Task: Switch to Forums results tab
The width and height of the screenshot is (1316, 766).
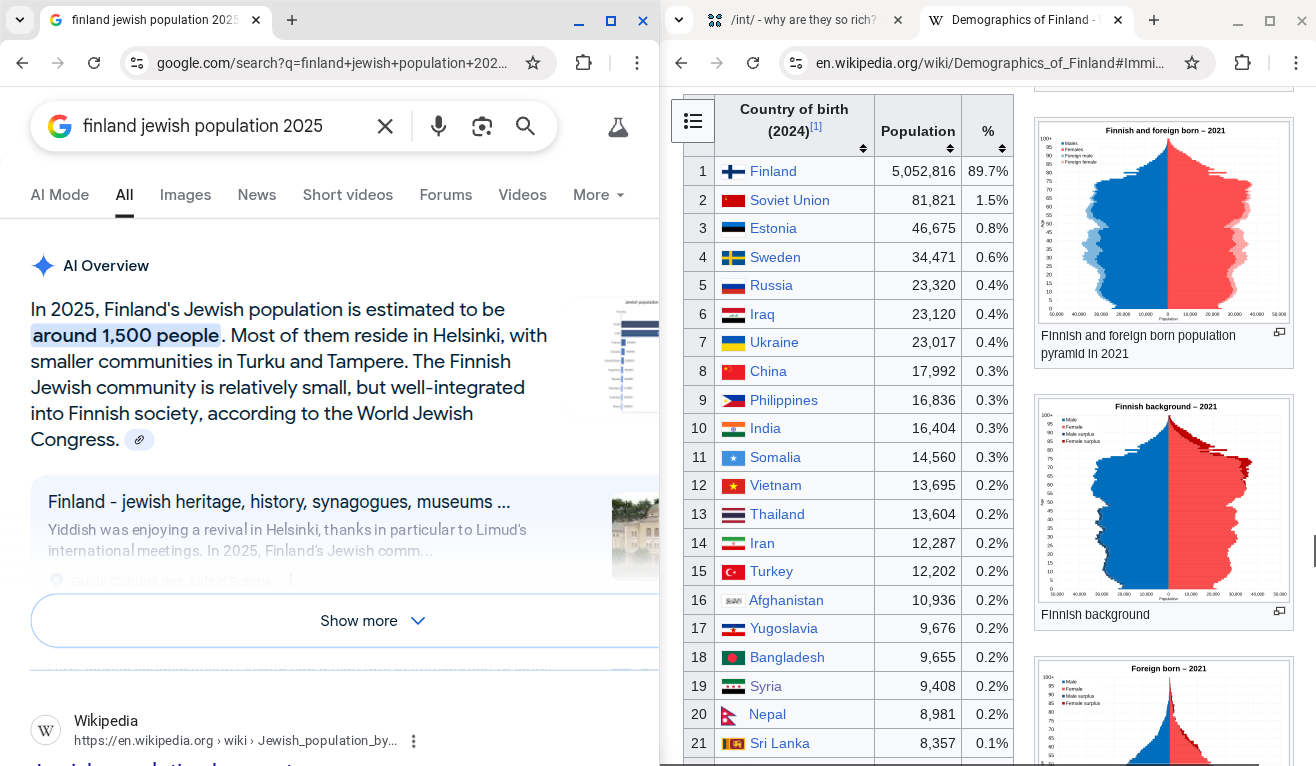Action: point(446,195)
